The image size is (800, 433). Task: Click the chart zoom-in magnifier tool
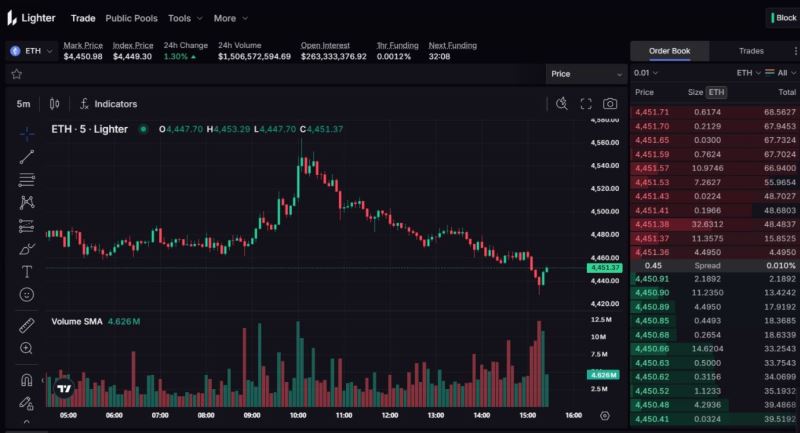click(27, 348)
